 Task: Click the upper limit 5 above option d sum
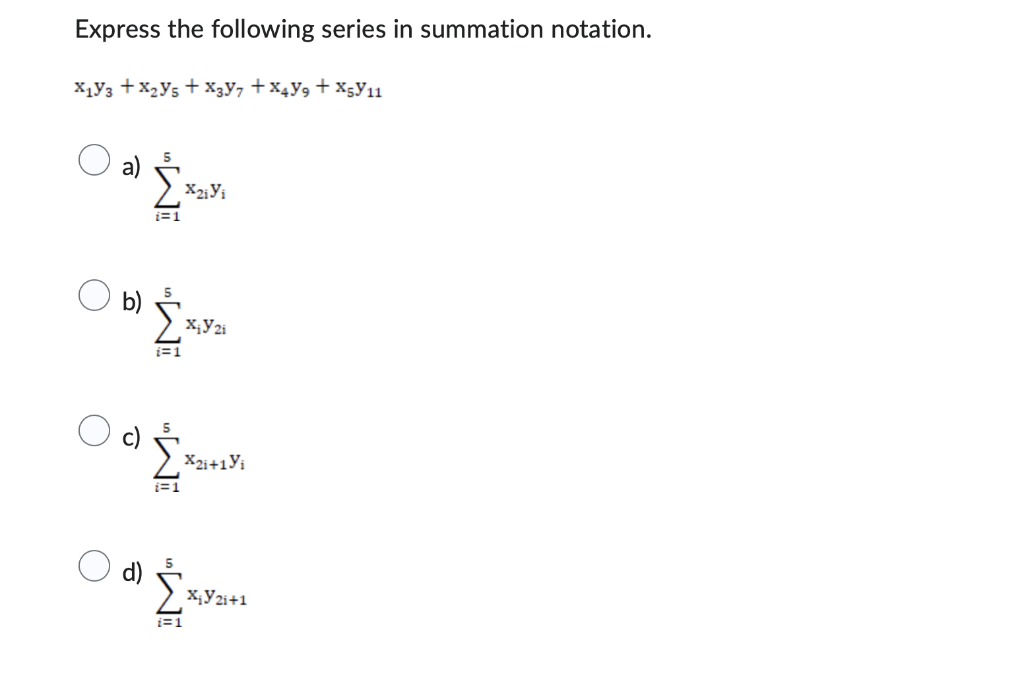[x=167, y=562]
